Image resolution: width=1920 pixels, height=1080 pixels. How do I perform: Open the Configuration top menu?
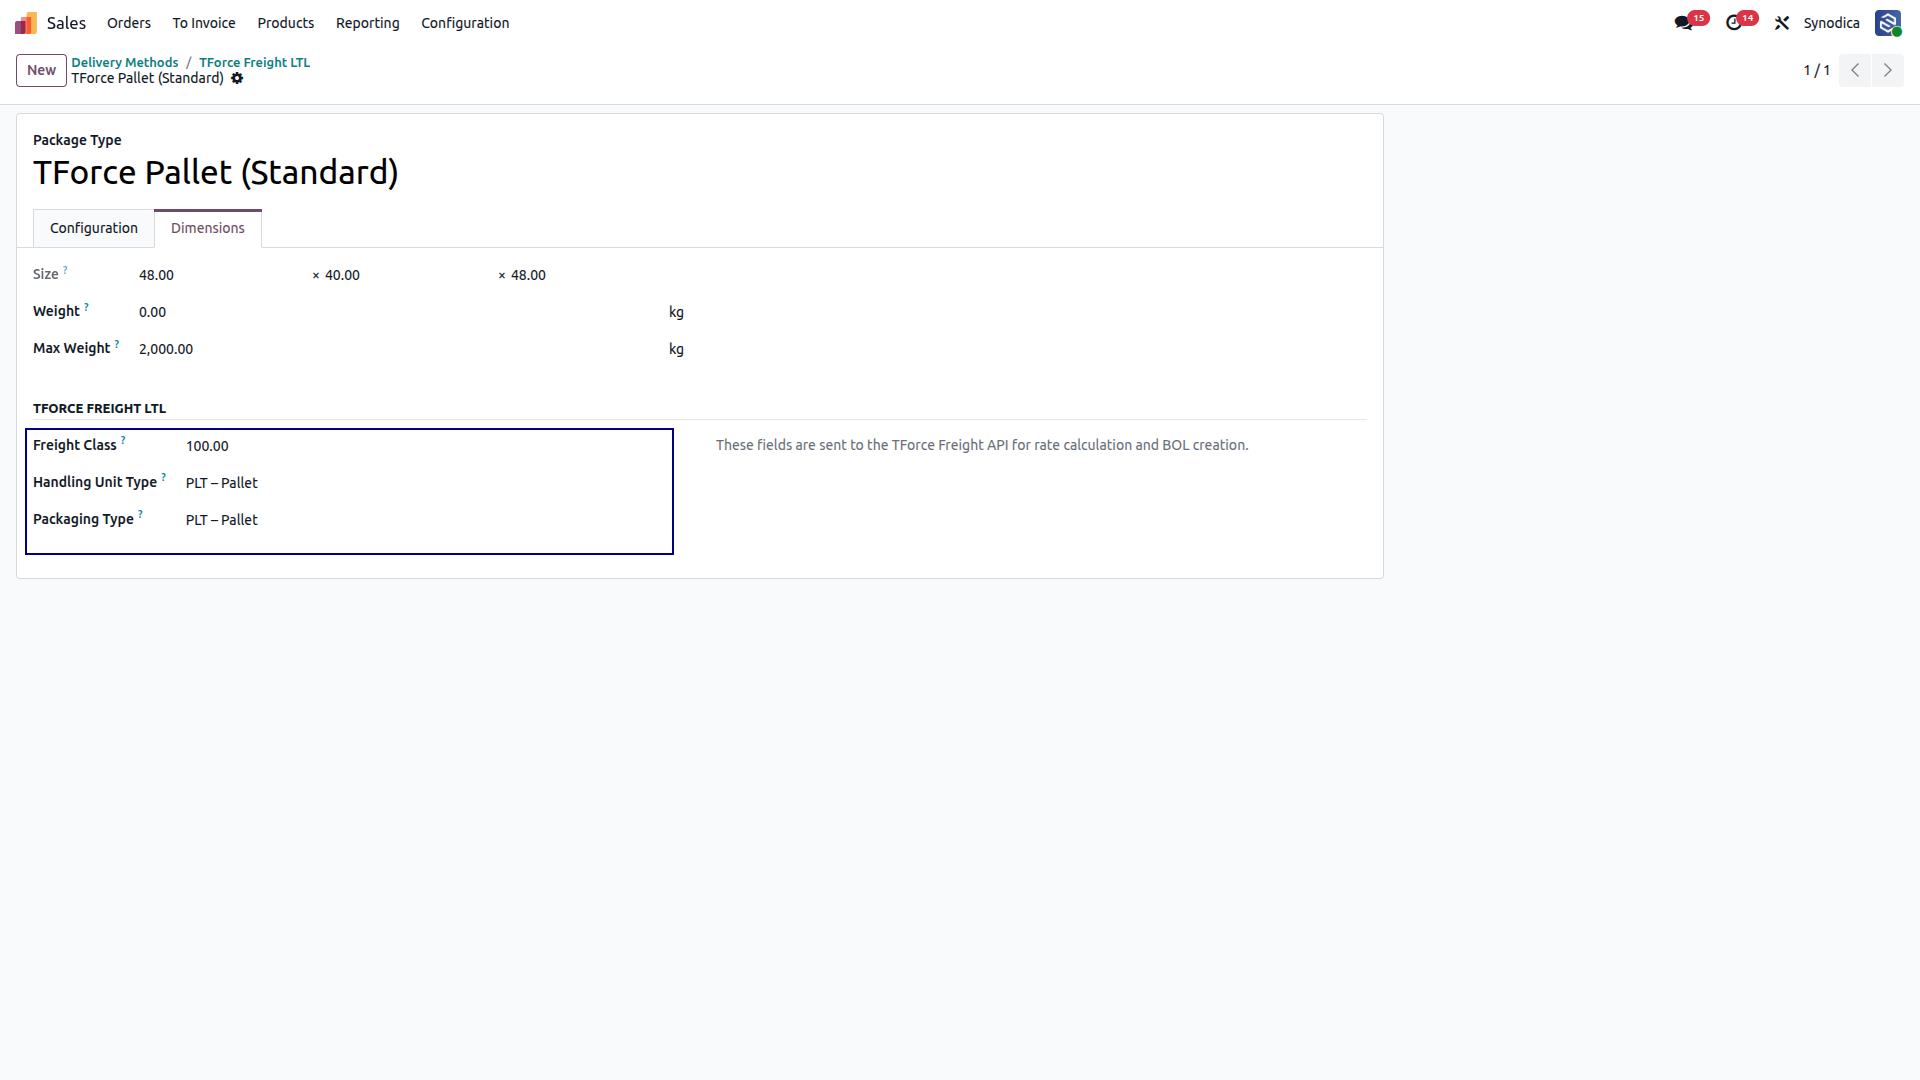tap(465, 23)
